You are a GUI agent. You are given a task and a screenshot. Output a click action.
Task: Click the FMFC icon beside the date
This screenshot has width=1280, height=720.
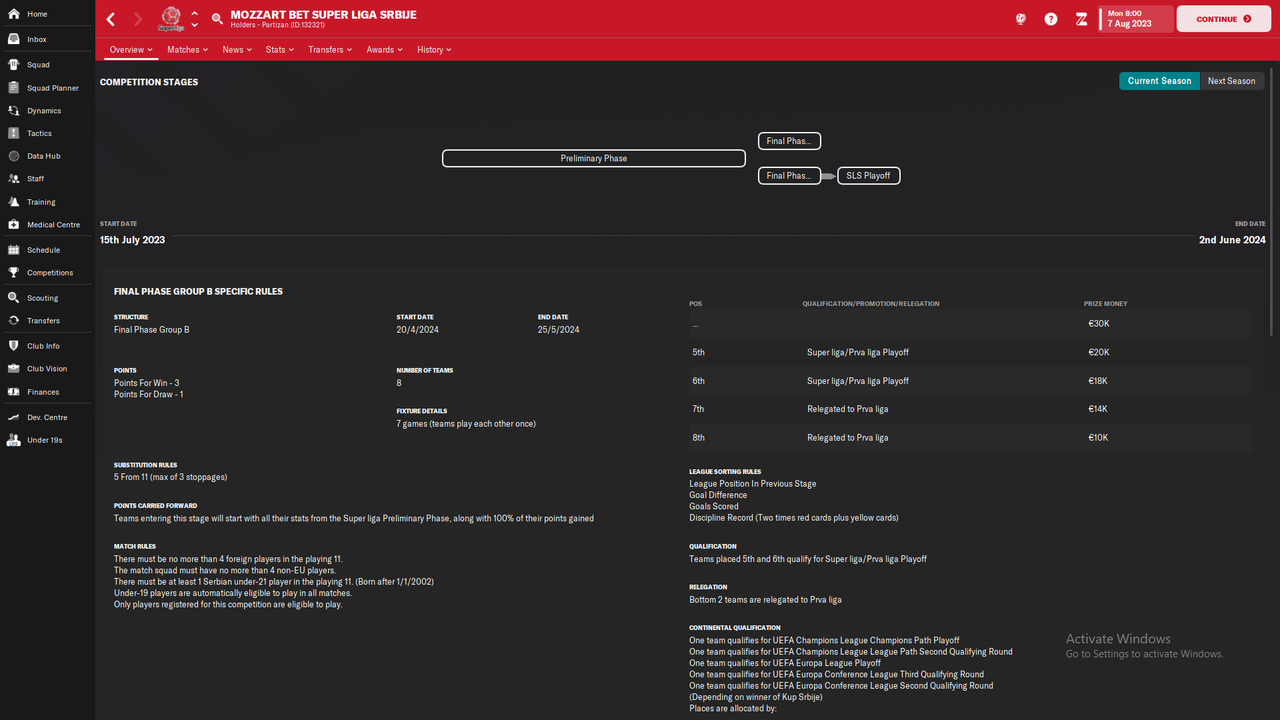pyautogui.click(x=1081, y=19)
